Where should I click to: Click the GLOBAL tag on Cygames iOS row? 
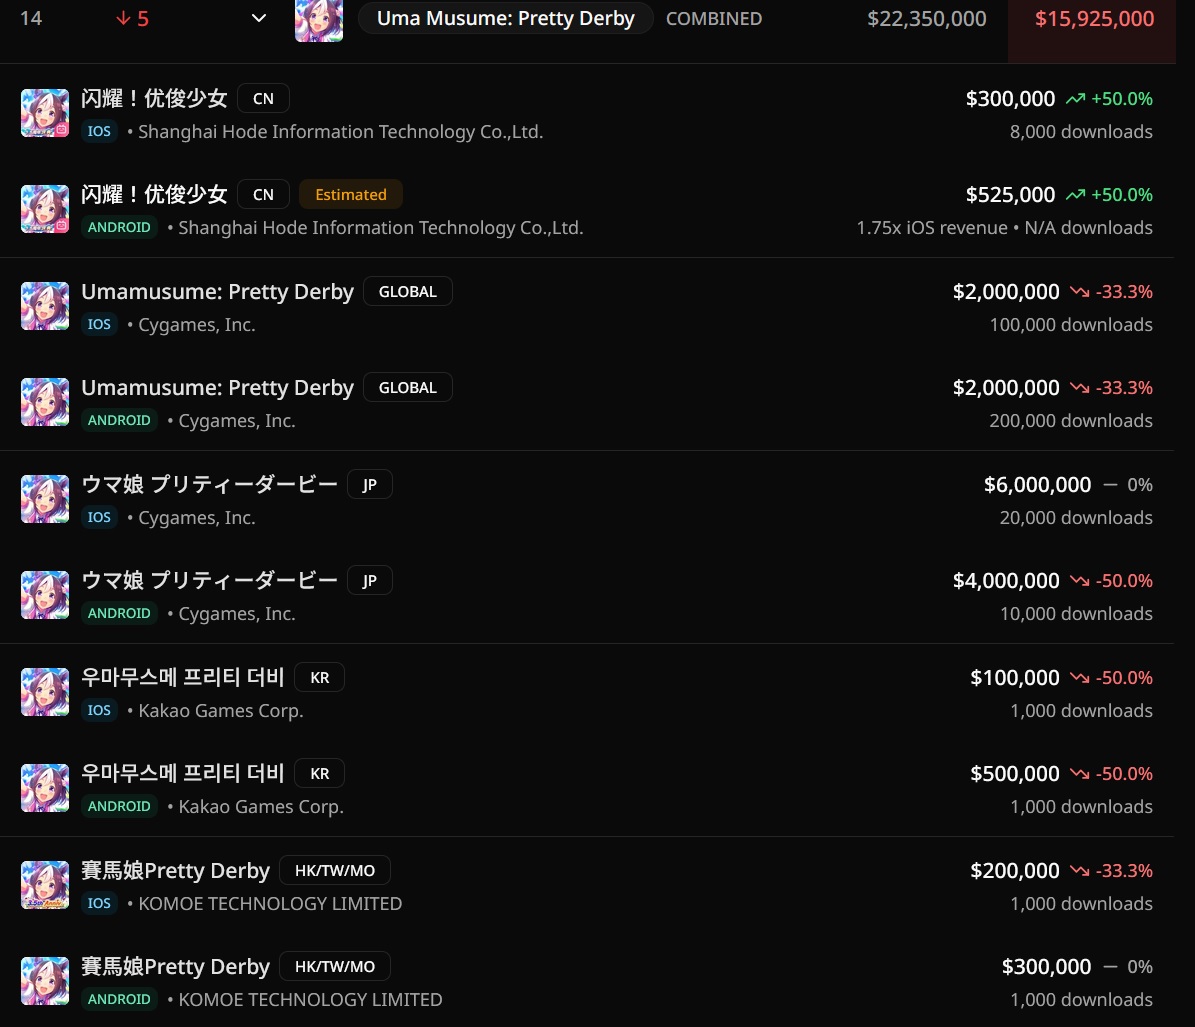408,291
